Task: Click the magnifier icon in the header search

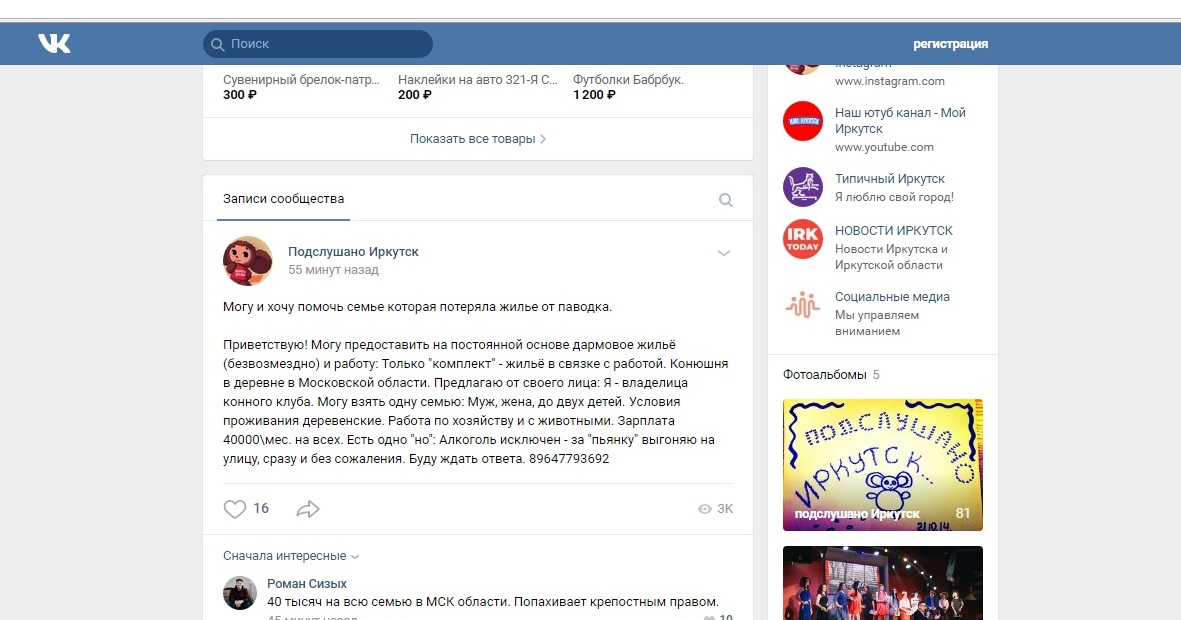Action: point(218,44)
